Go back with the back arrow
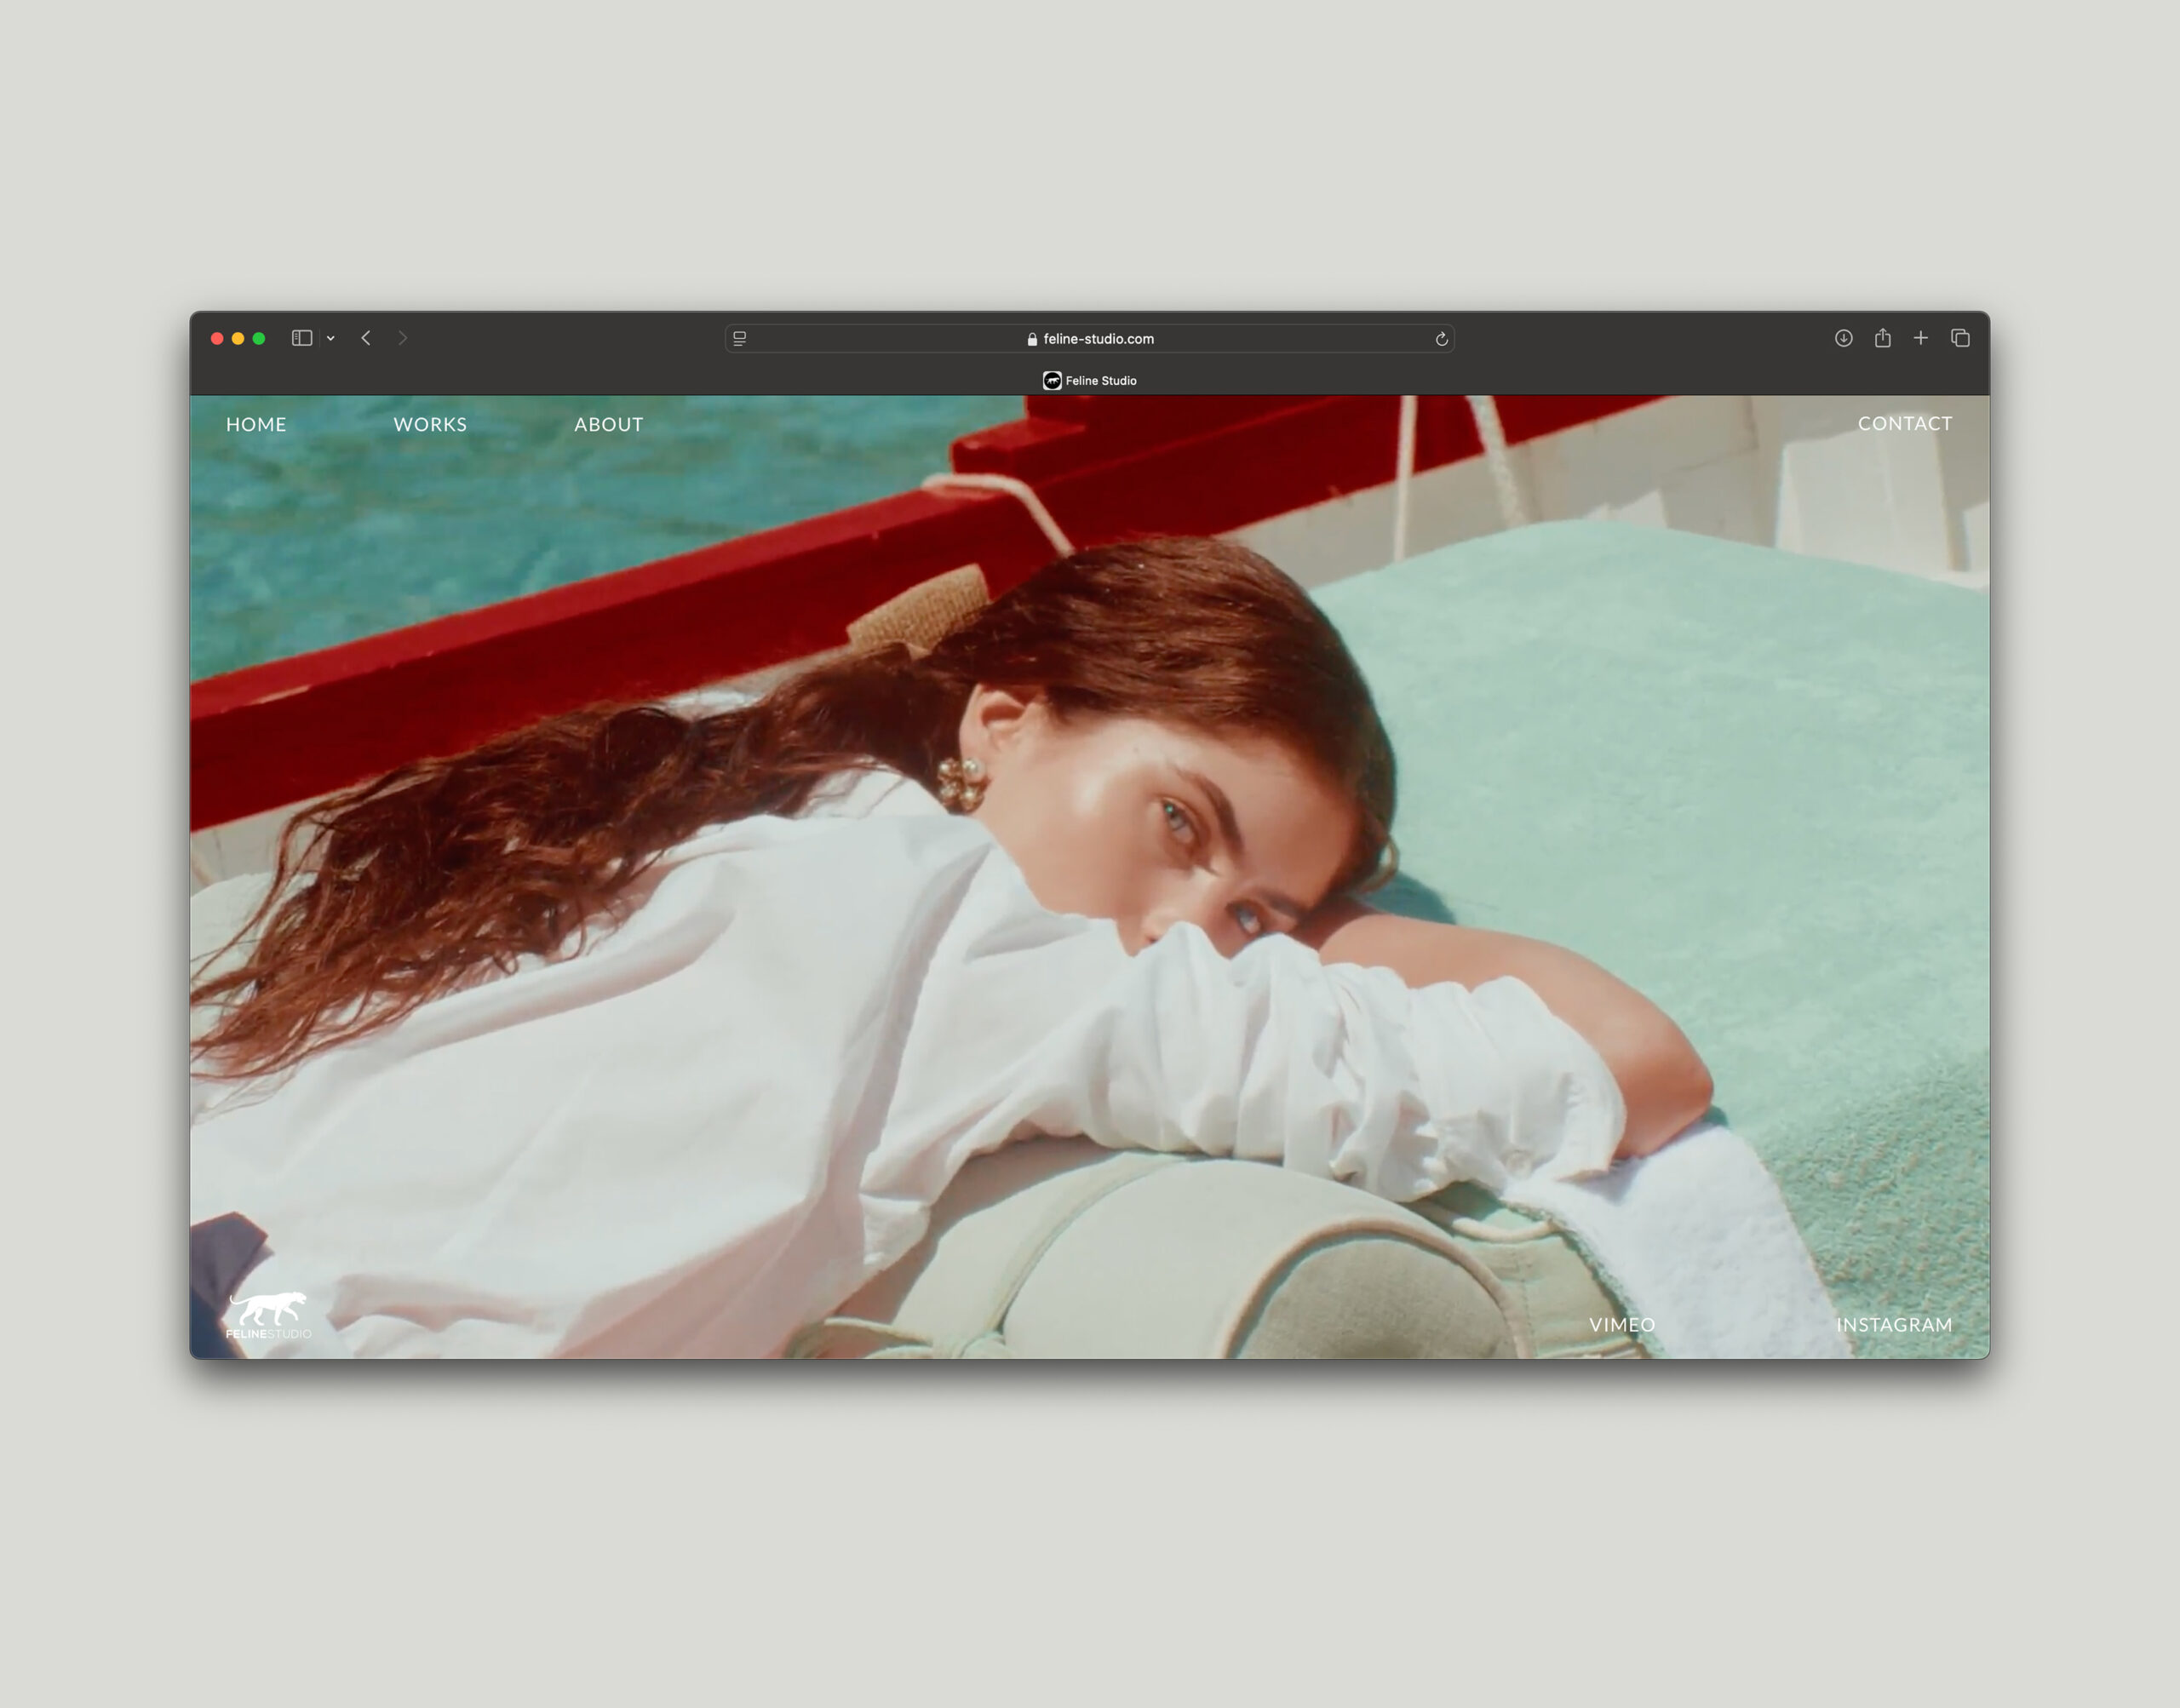The height and width of the screenshot is (1708, 2180). click(x=366, y=338)
